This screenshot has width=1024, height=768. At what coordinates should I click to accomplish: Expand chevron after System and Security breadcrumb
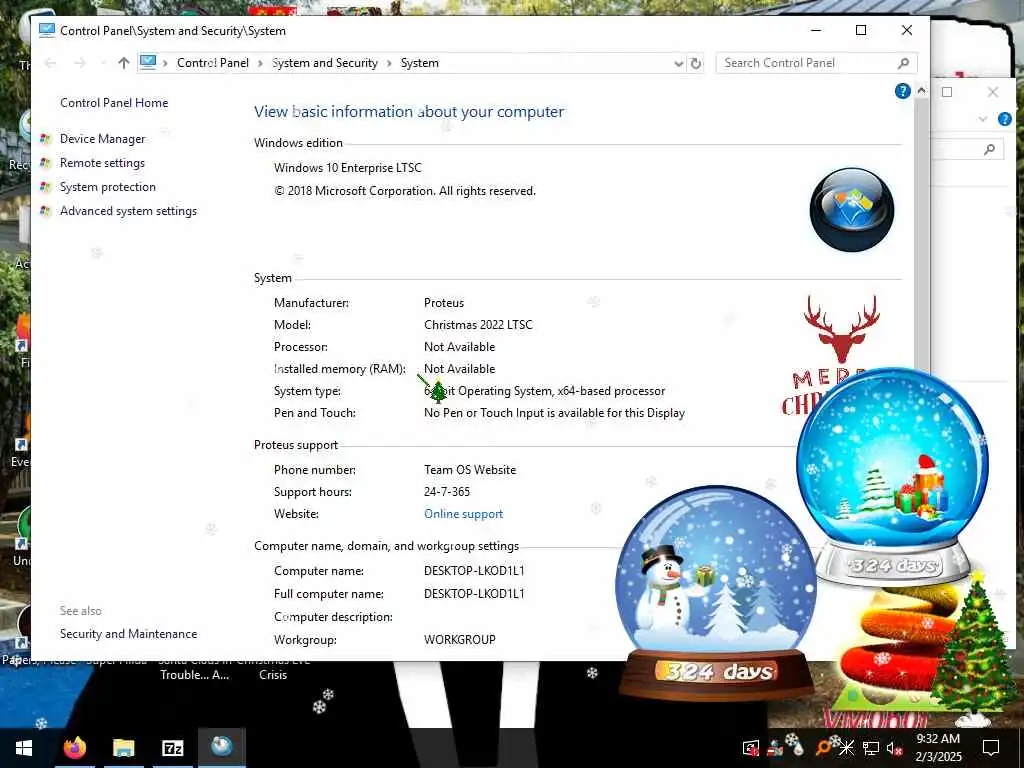[389, 63]
